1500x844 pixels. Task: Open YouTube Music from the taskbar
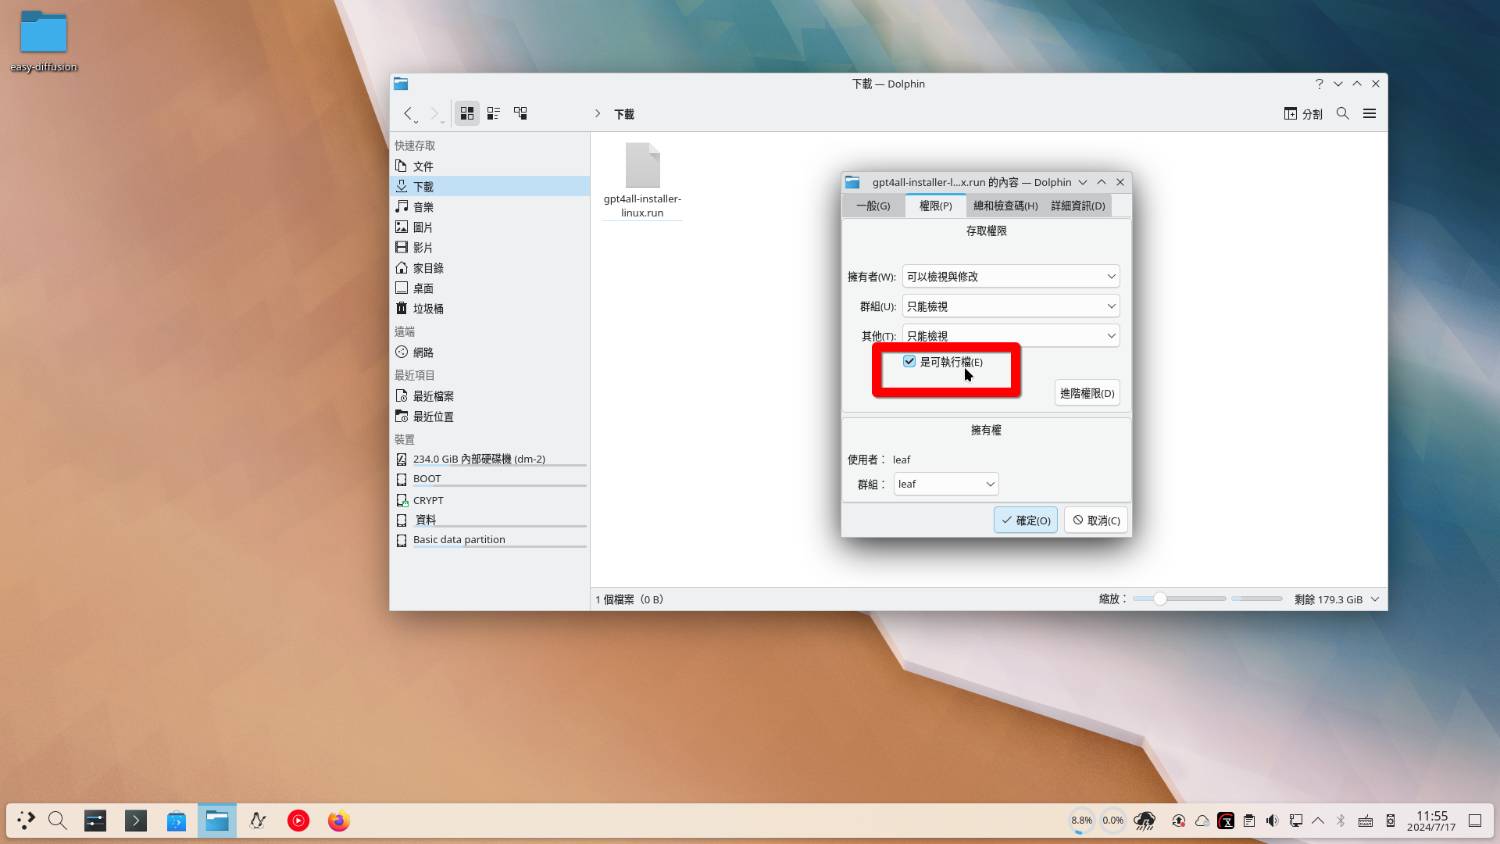[x=298, y=821]
